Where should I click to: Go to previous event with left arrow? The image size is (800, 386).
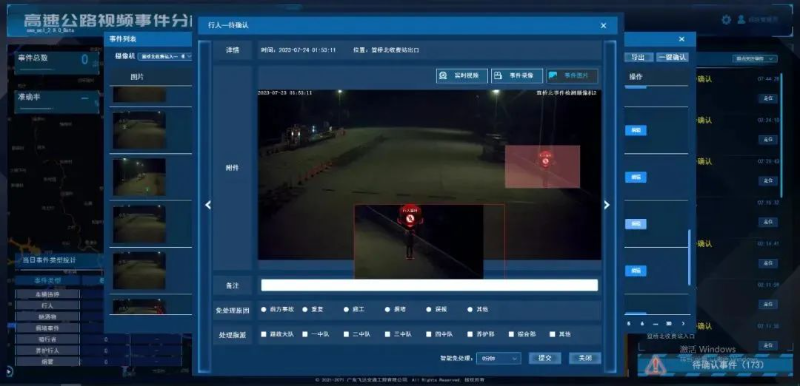(208, 205)
